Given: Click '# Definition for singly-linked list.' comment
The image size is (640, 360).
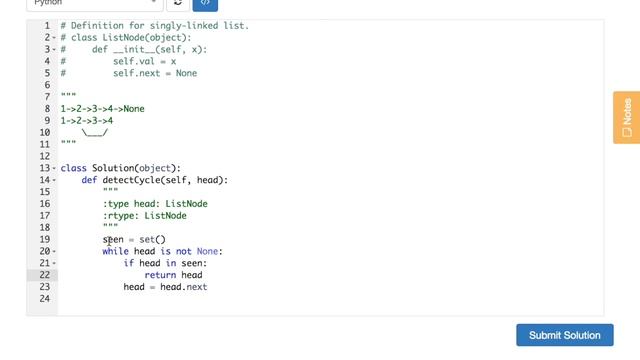Looking at the screenshot, I should [x=155, y=26].
